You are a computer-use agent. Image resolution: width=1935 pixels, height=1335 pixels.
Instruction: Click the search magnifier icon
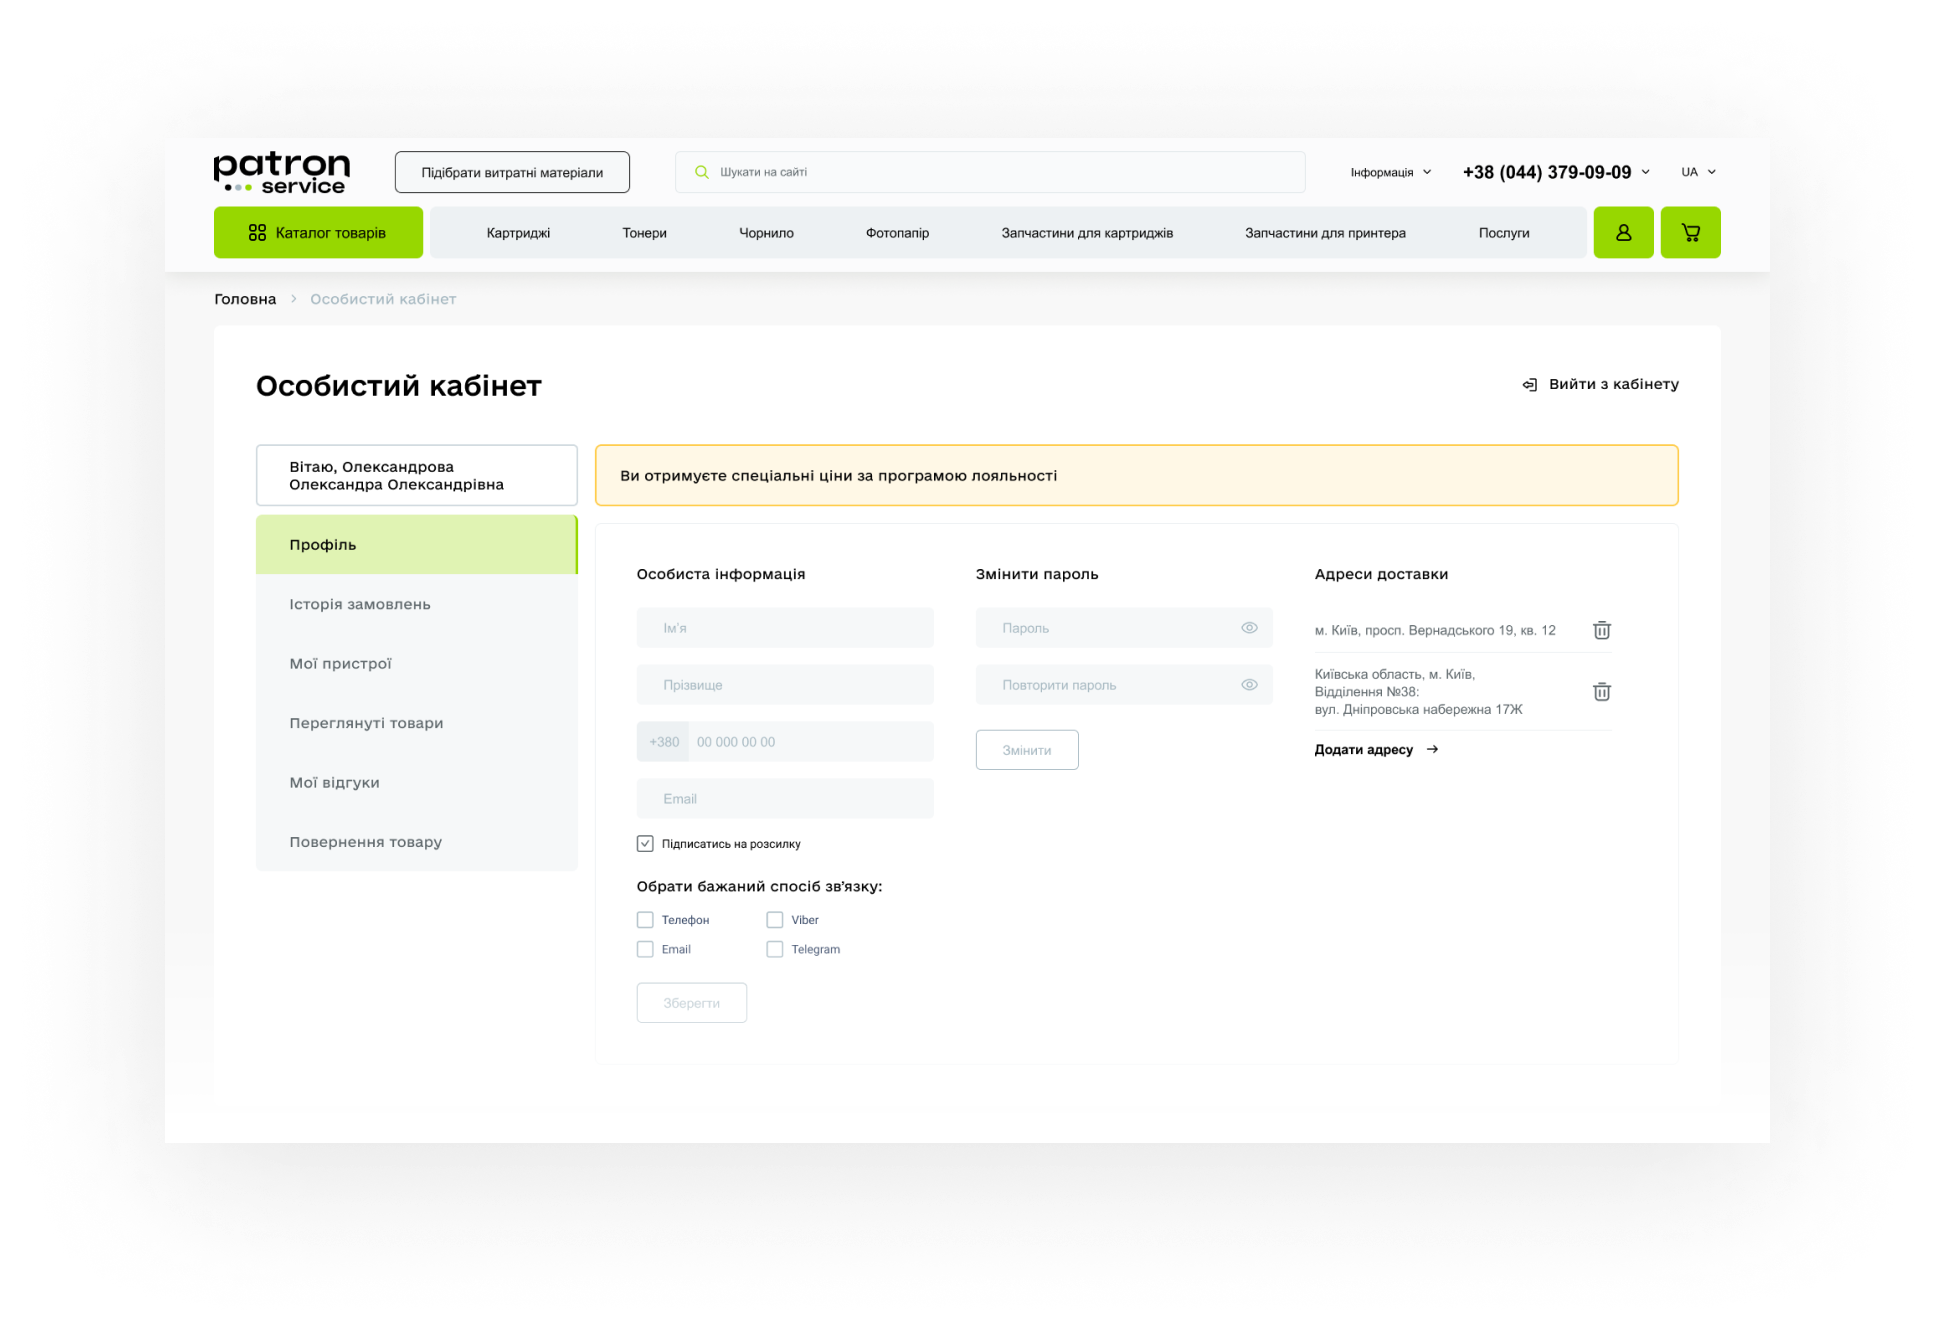(702, 172)
